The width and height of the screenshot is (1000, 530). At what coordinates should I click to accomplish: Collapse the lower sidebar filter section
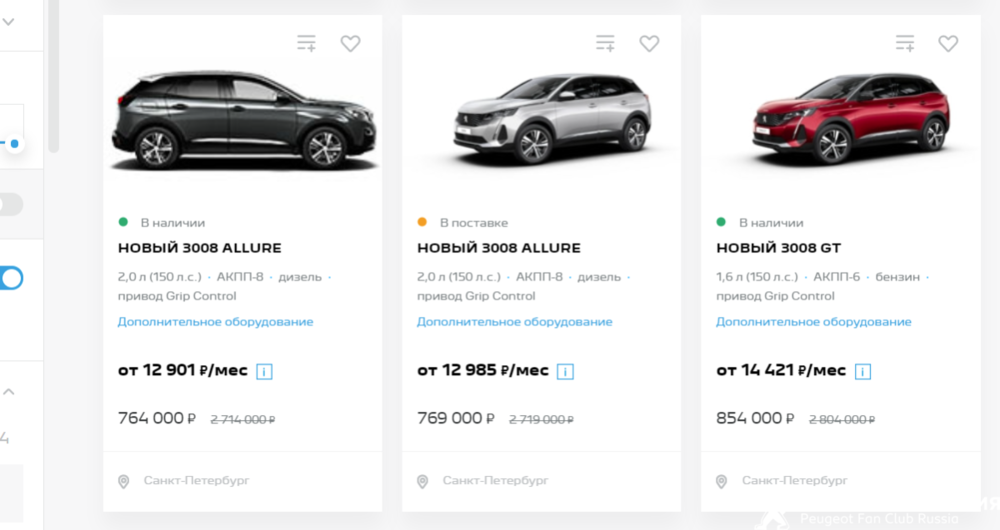[8, 392]
